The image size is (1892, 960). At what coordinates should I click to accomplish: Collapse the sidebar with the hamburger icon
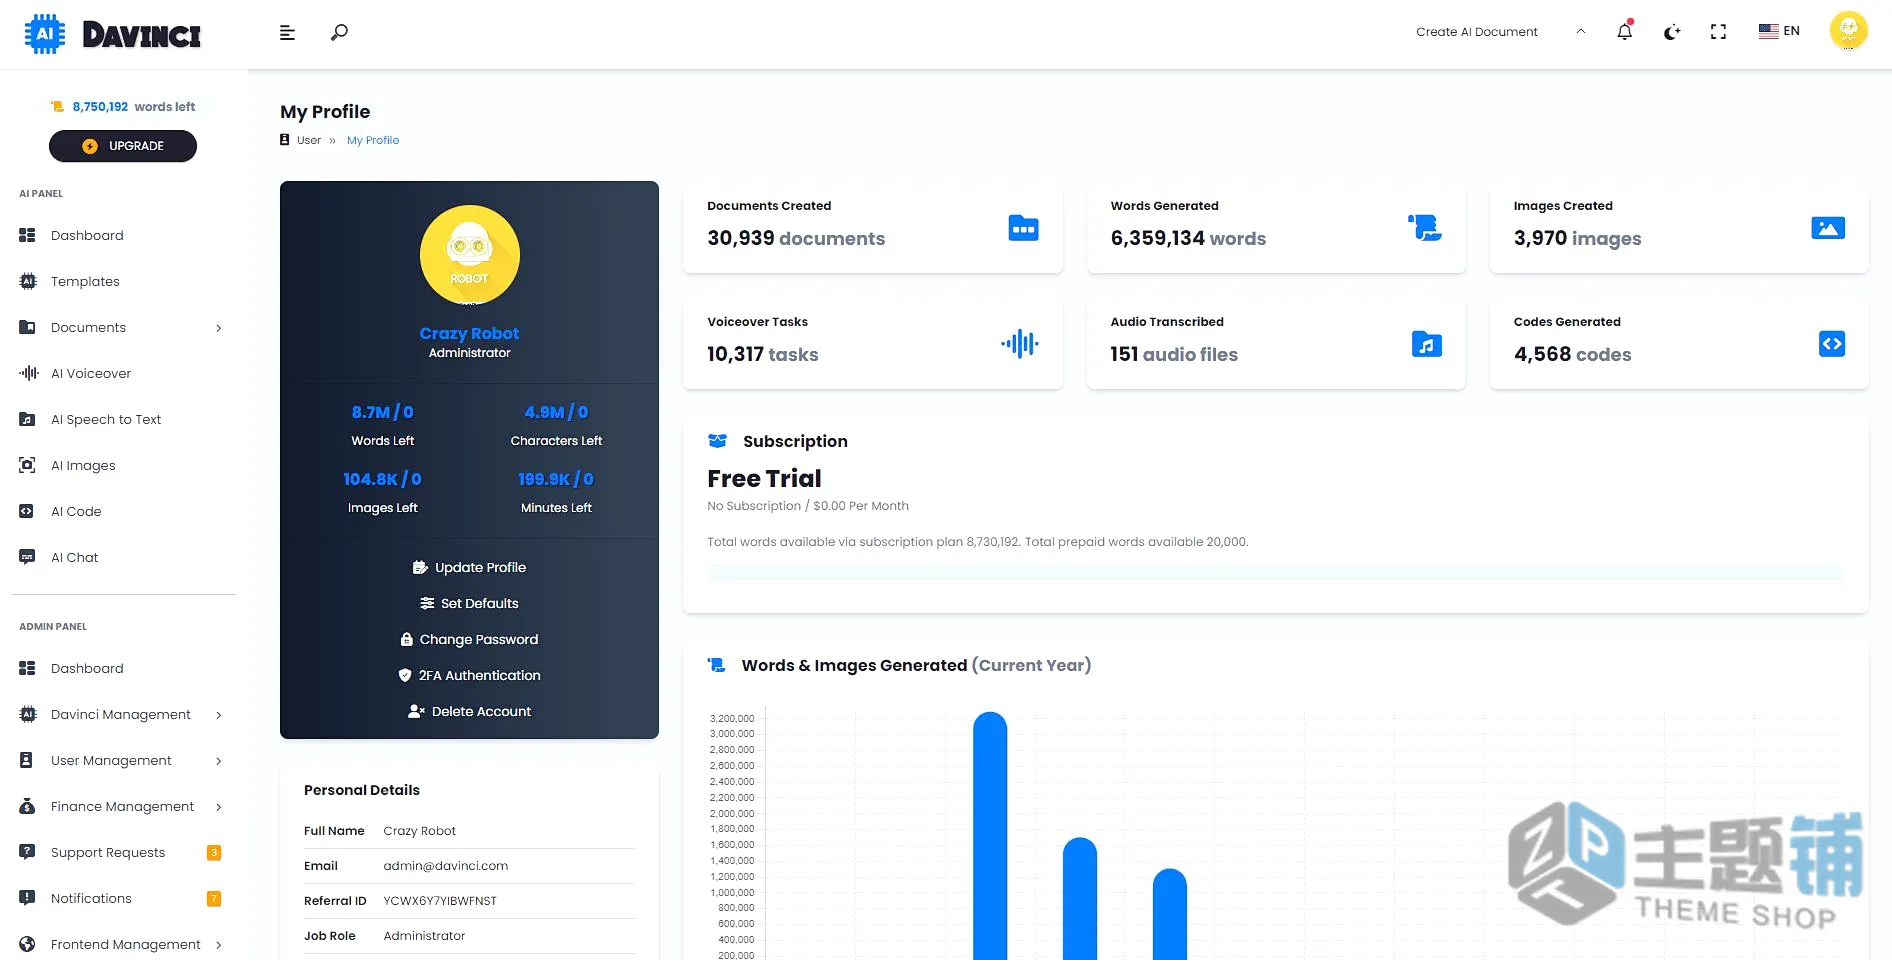coord(287,33)
